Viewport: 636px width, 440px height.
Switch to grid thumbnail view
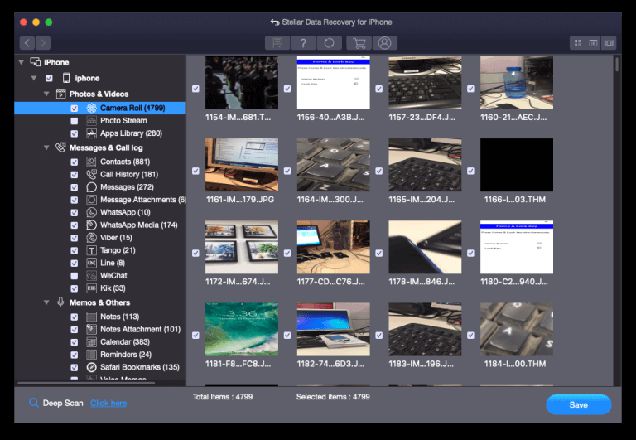pos(578,43)
